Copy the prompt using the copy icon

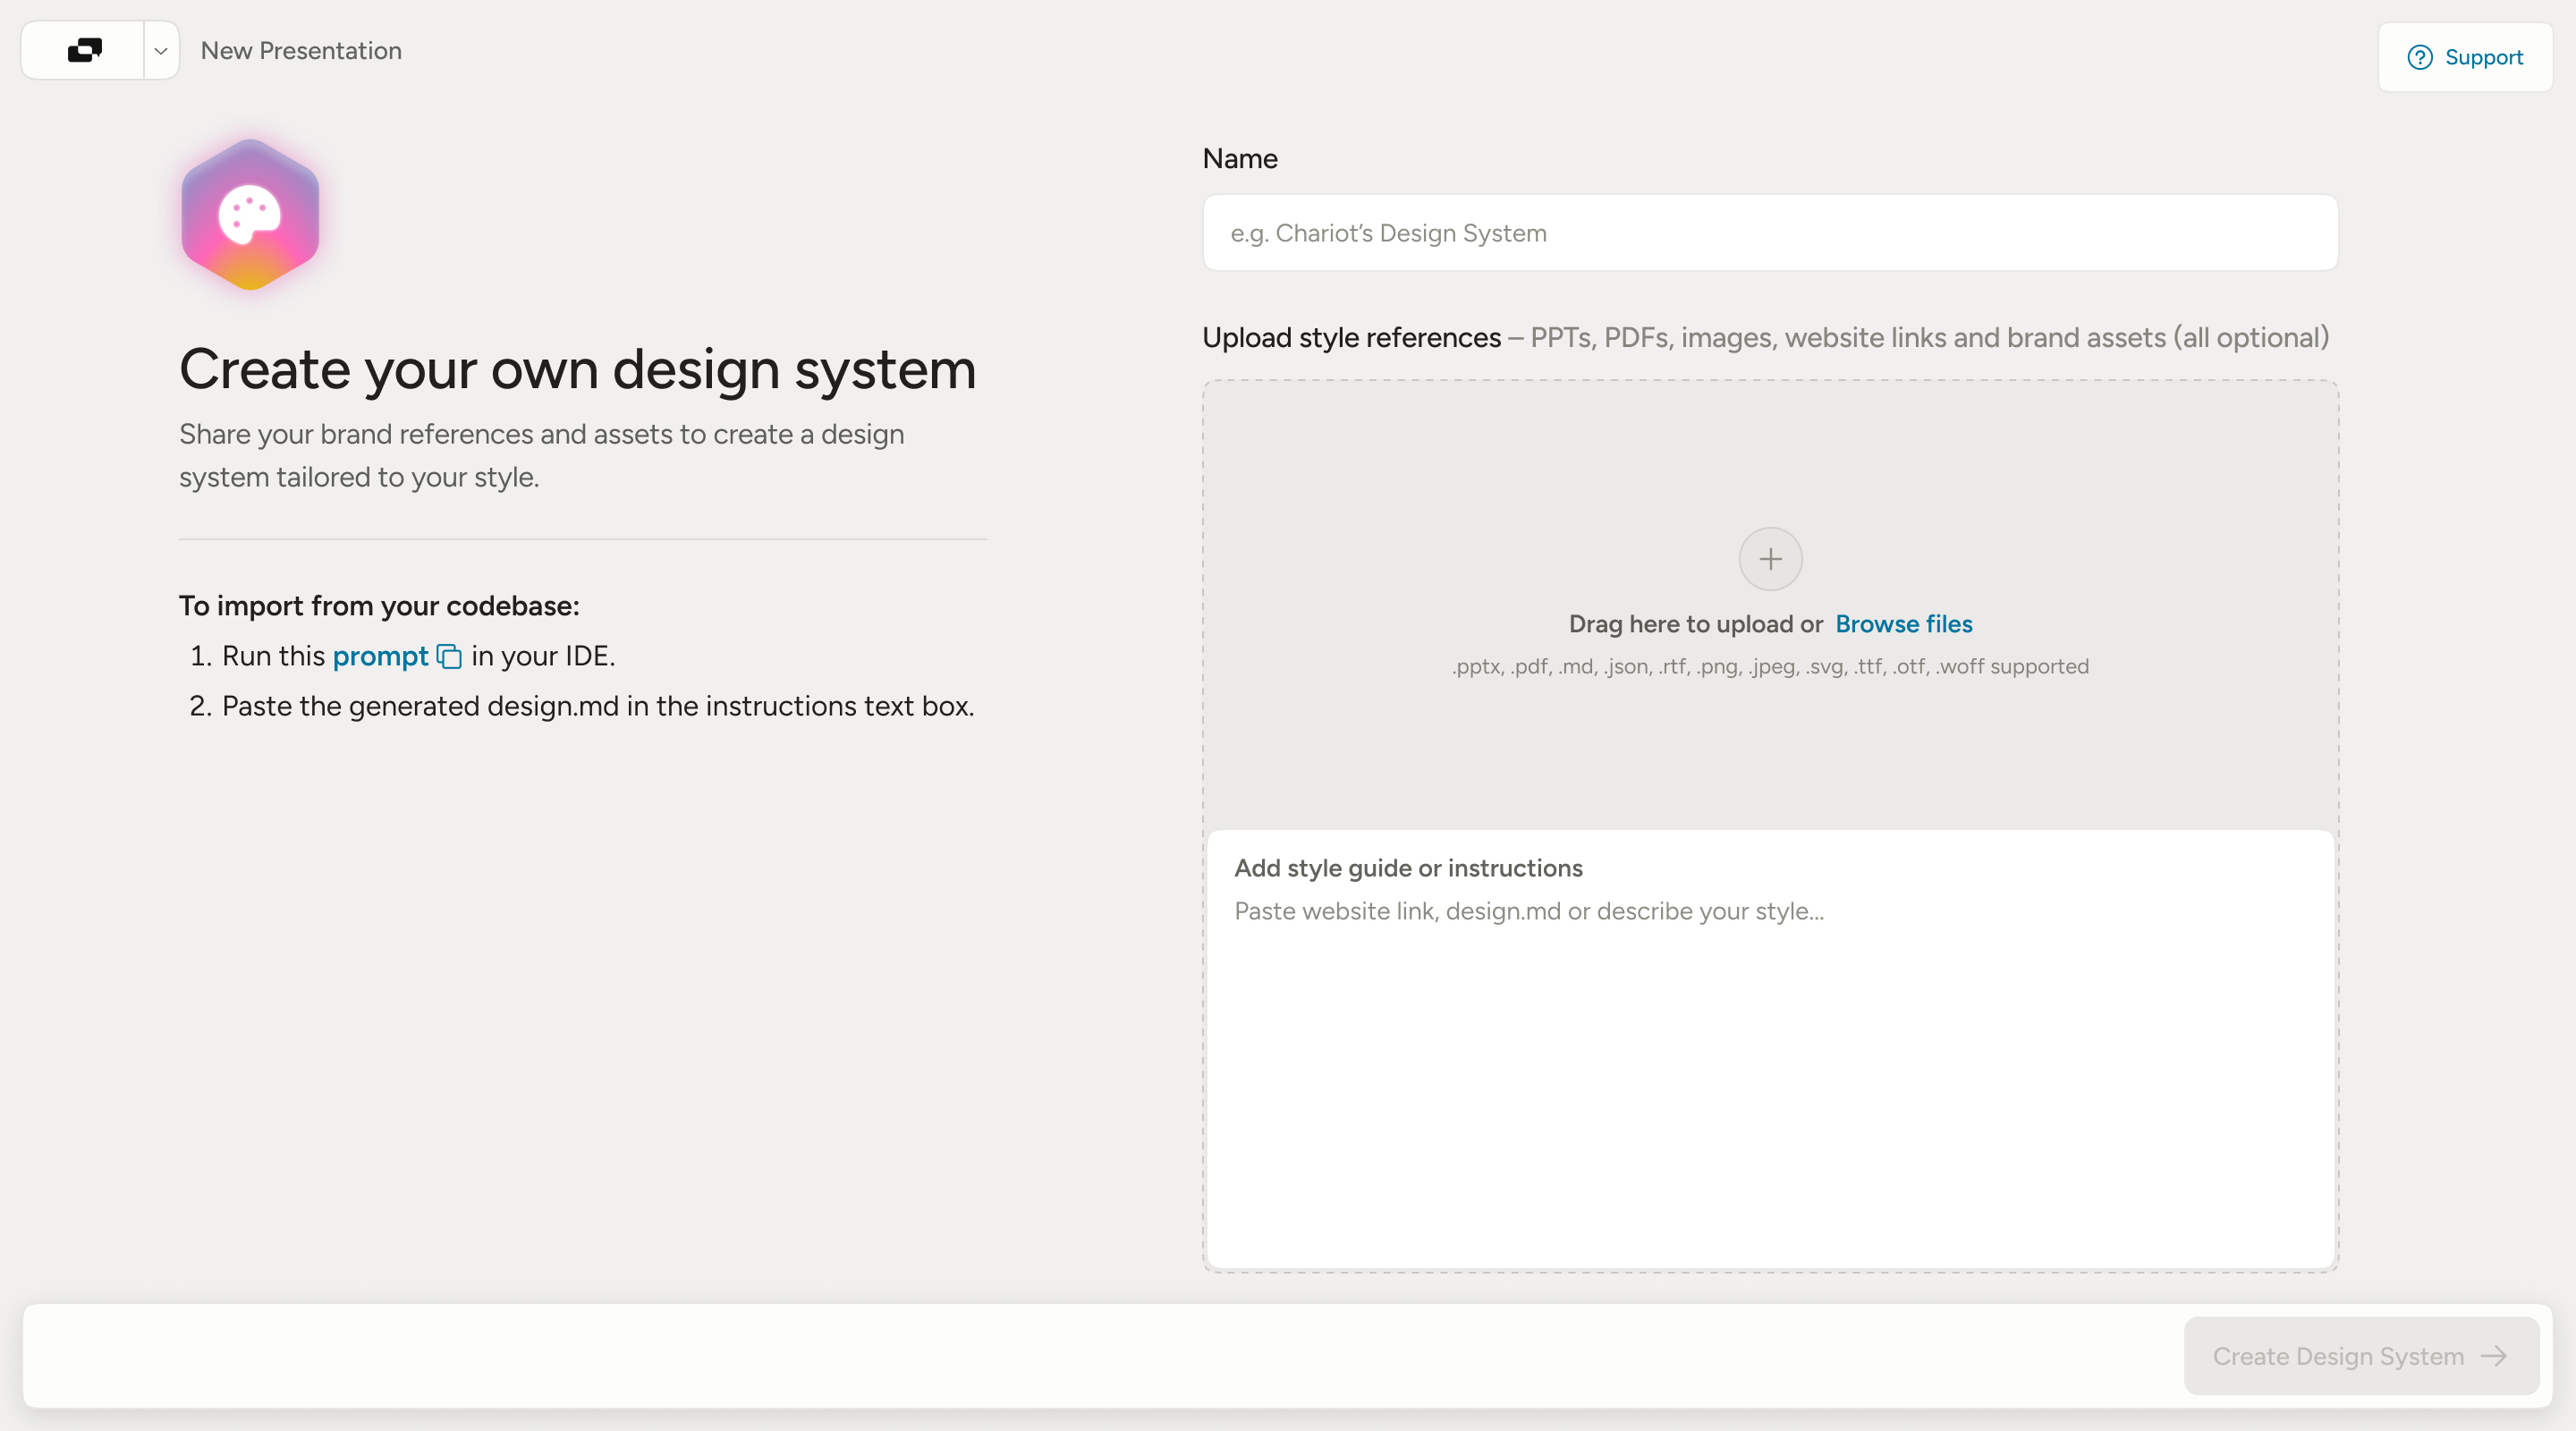pyautogui.click(x=449, y=657)
